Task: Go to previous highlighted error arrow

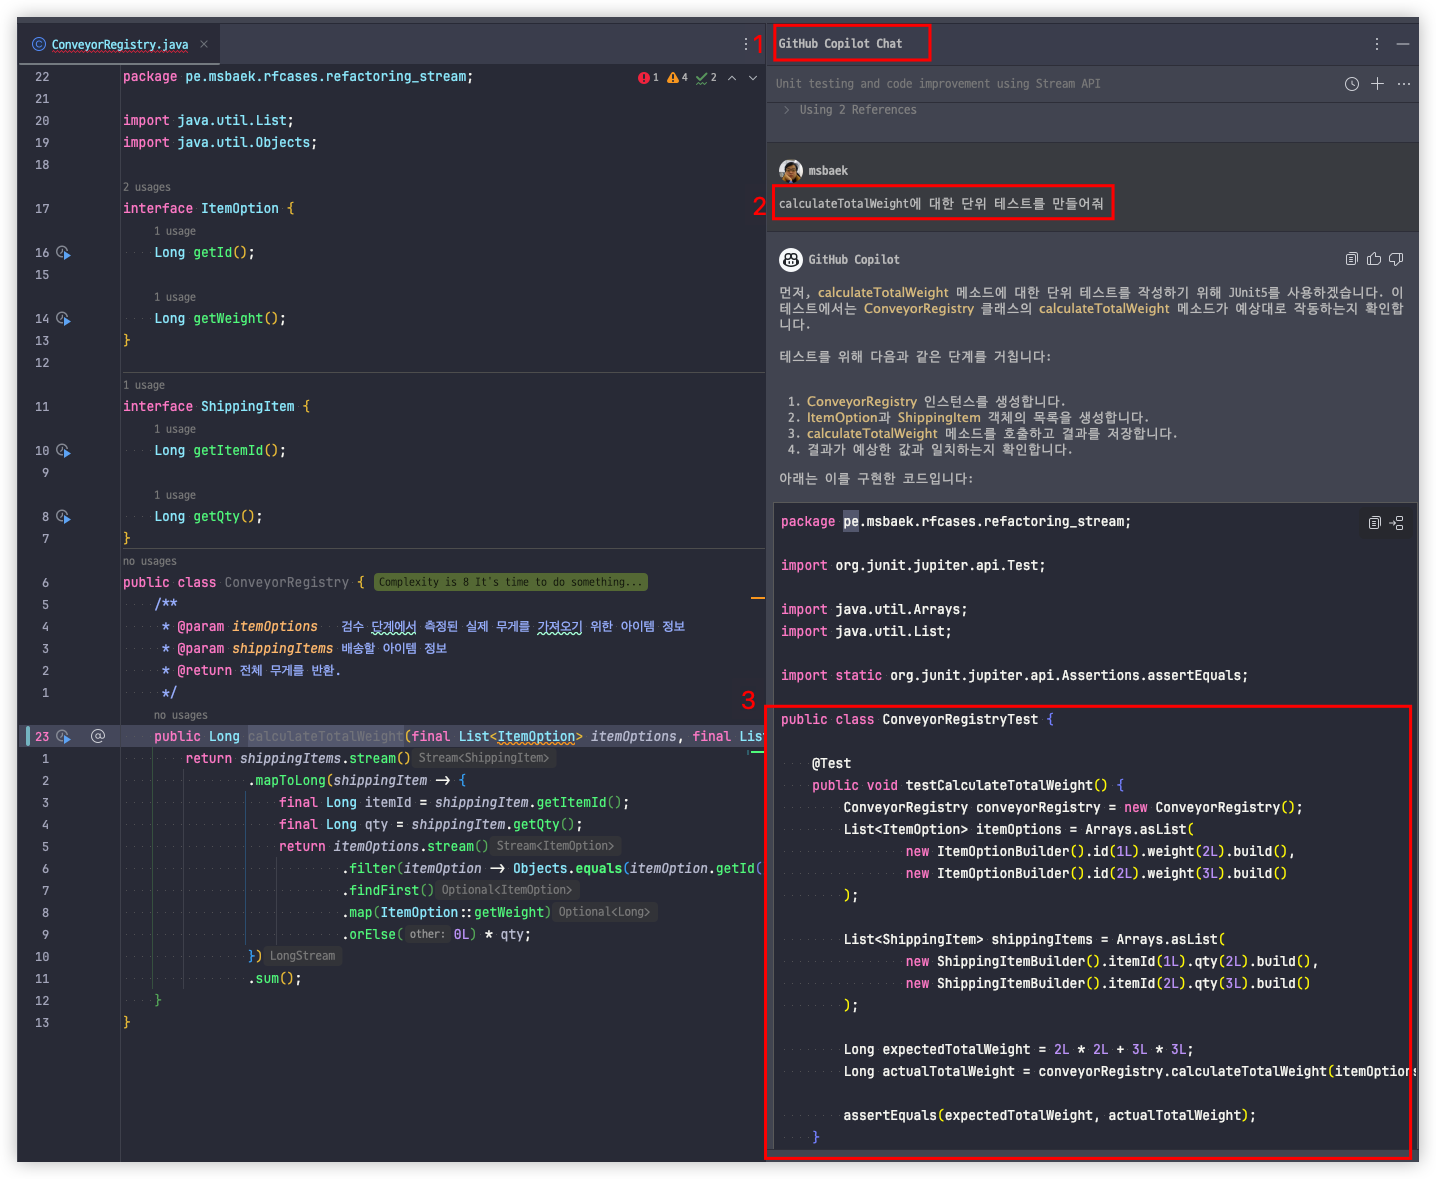Action: pyautogui.click(x=732, y=78)
